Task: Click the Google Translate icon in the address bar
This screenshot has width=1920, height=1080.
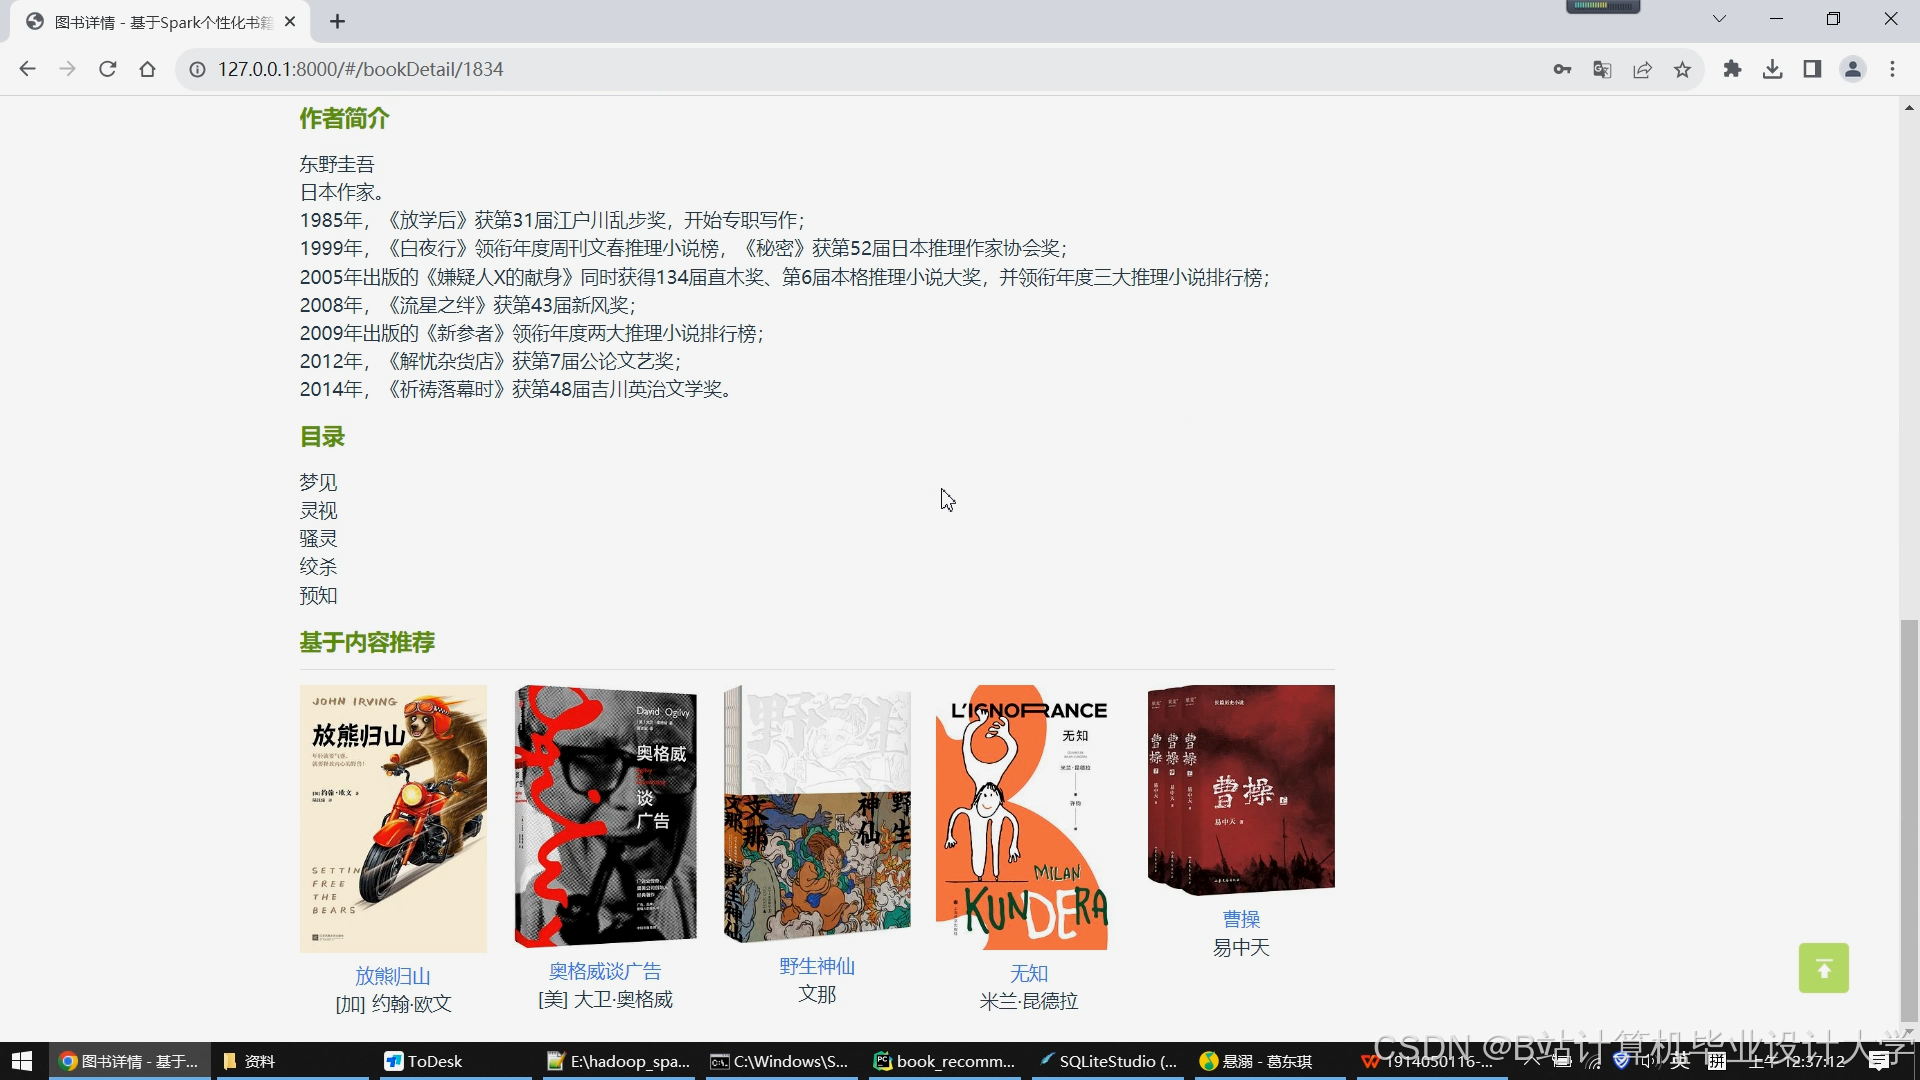Action: [x=1602, y=69]
